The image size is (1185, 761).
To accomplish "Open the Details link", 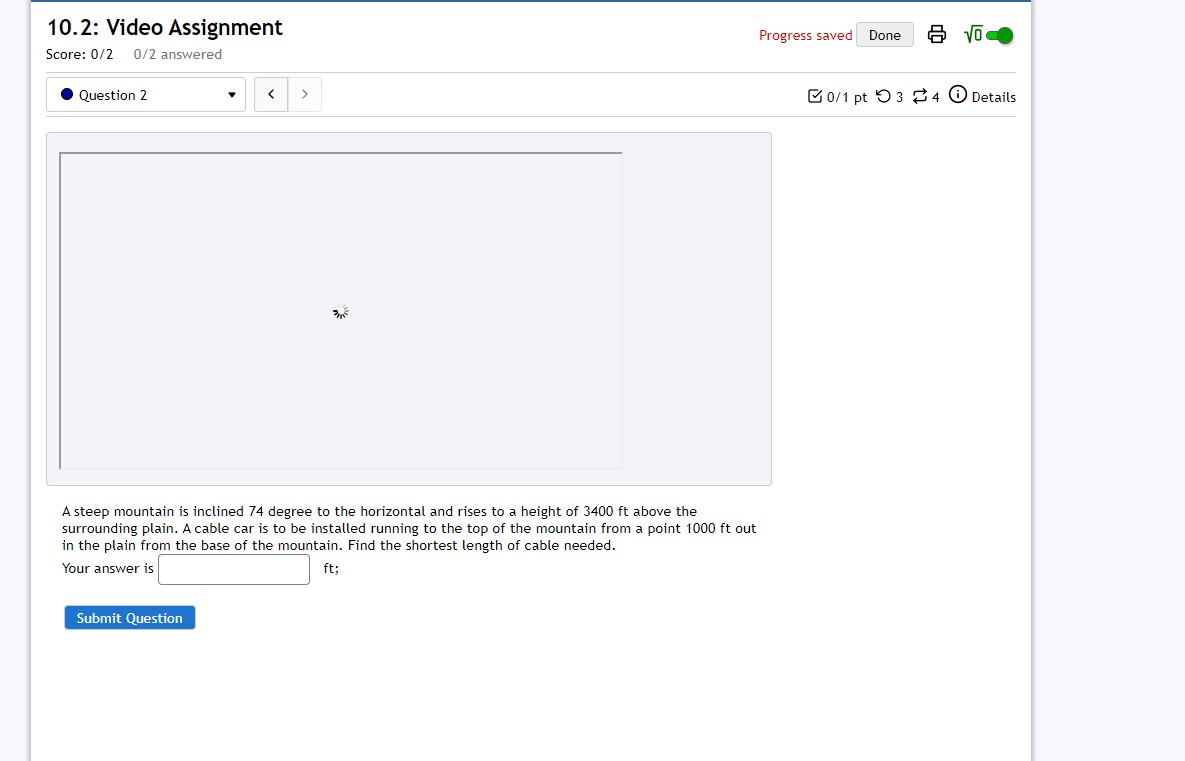I will 993,97.
